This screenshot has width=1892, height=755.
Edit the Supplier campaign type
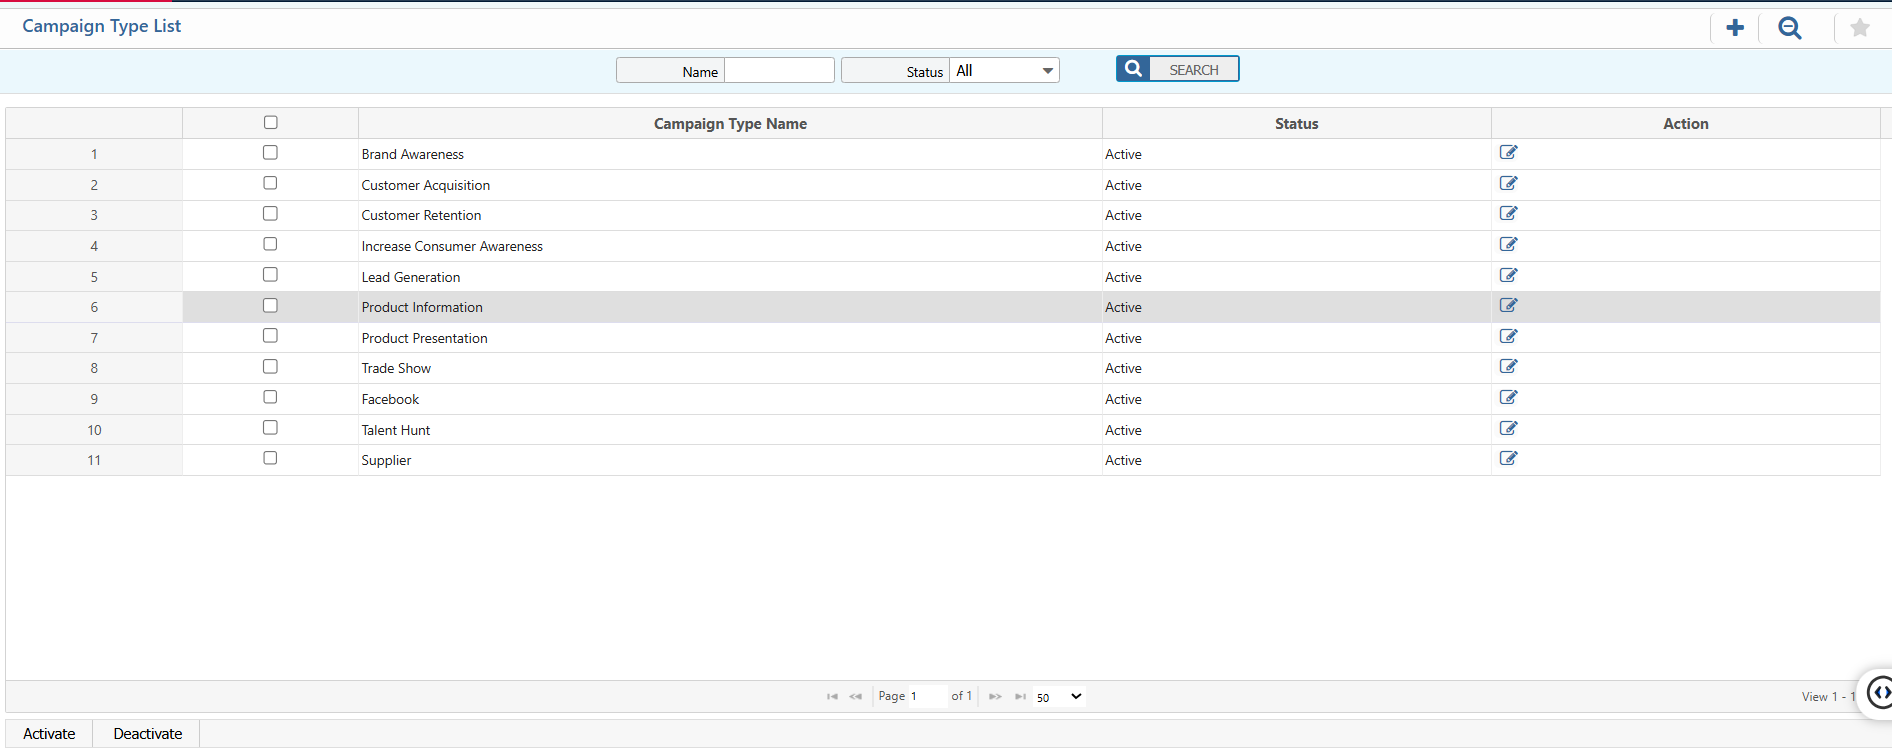tap(1508, 459)
